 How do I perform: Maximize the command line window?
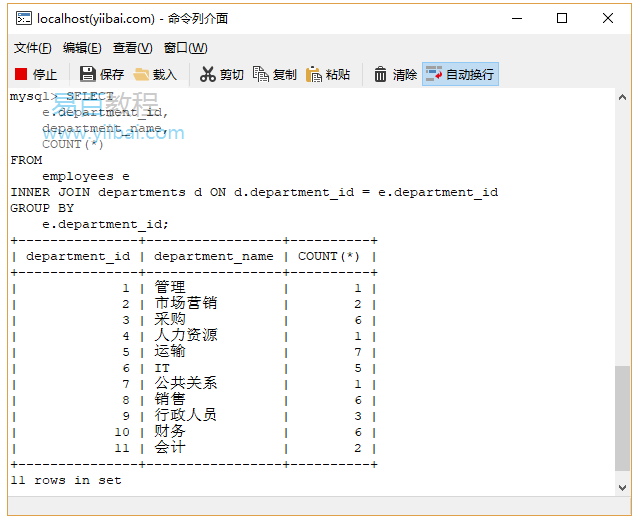click(x=562, y=18)
